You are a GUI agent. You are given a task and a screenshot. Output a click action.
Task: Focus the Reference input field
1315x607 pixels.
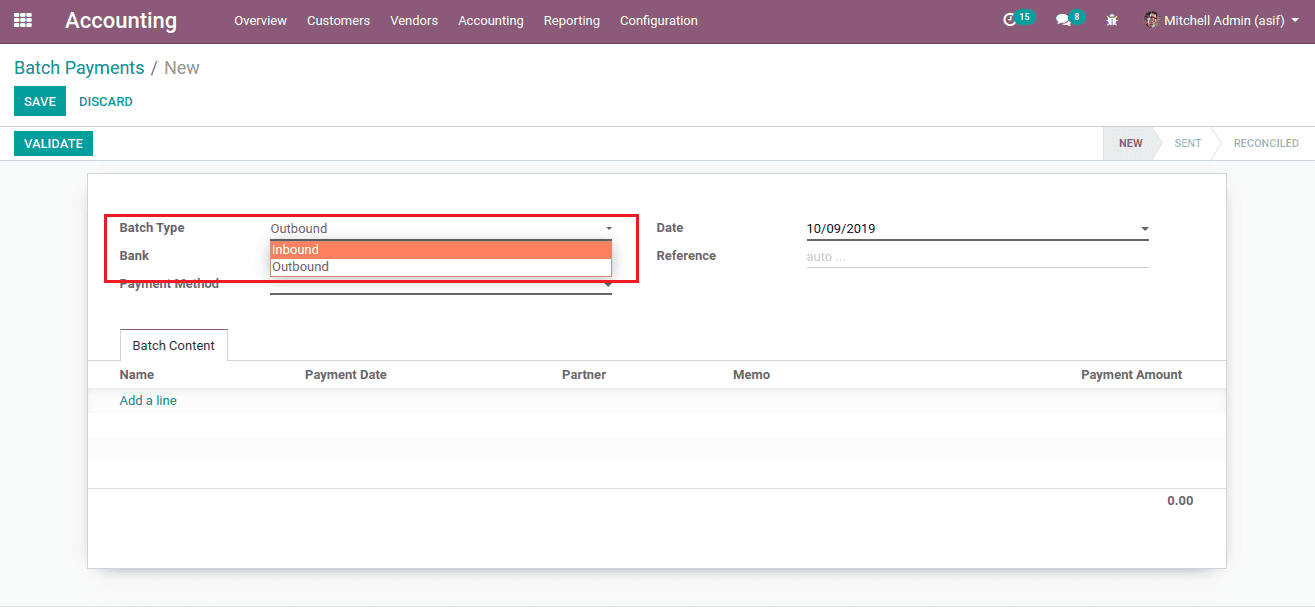point(977,257)
